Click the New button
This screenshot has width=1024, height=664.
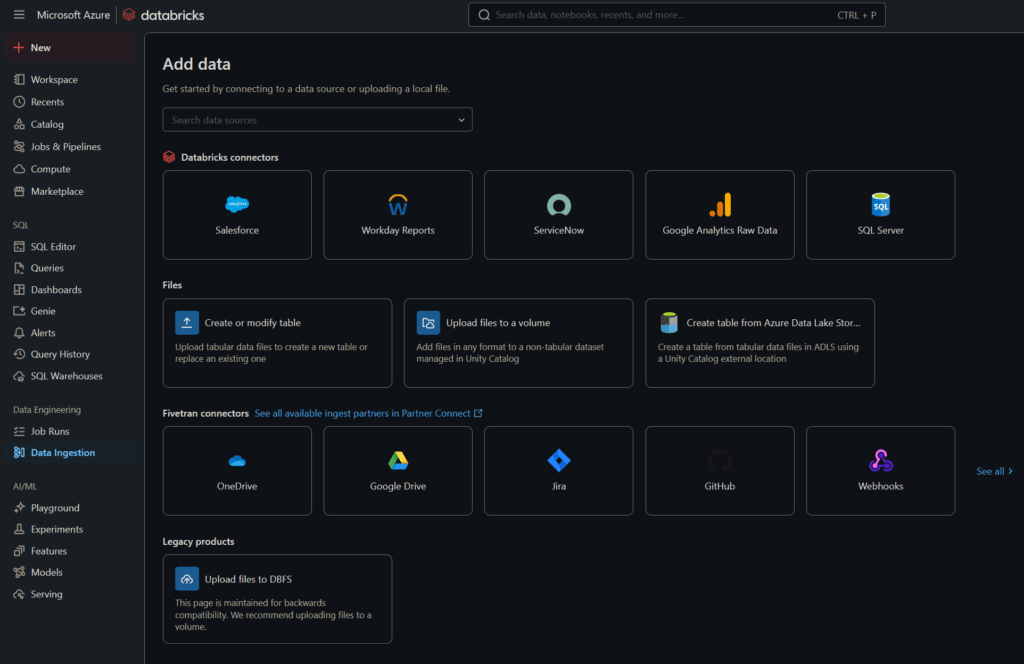tap(40, 48)
